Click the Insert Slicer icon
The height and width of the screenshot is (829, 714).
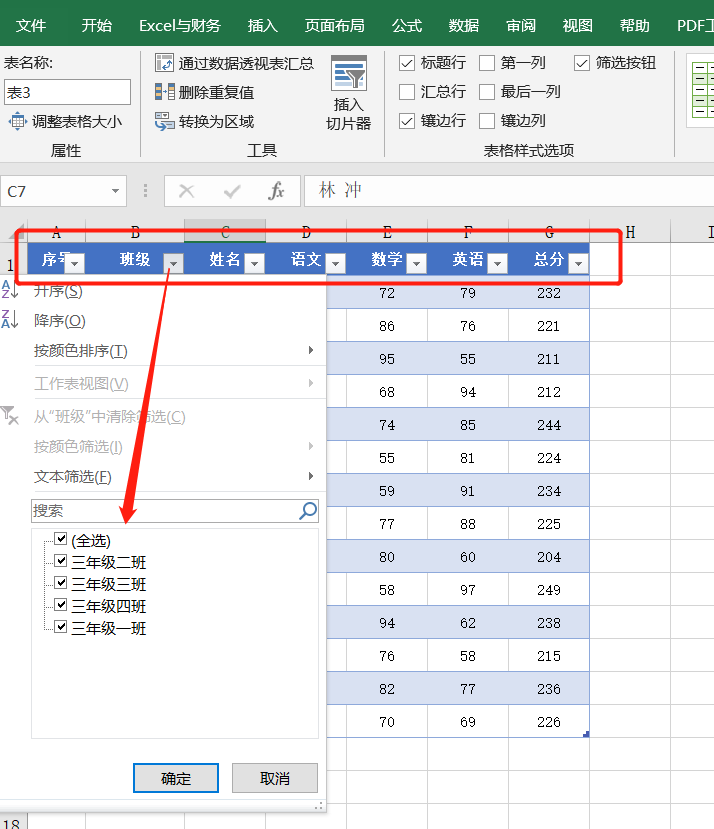point(348,76)
